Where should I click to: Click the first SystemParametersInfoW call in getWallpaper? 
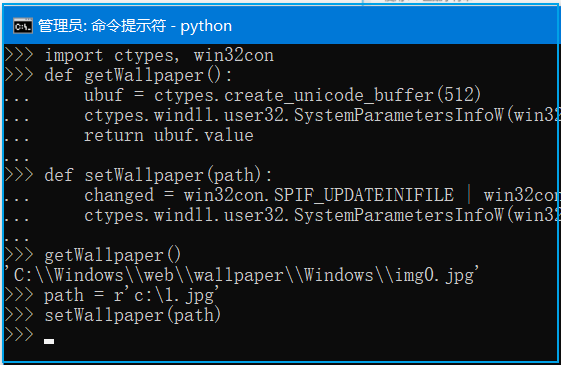pyautogui.click(x=399, y=116)
